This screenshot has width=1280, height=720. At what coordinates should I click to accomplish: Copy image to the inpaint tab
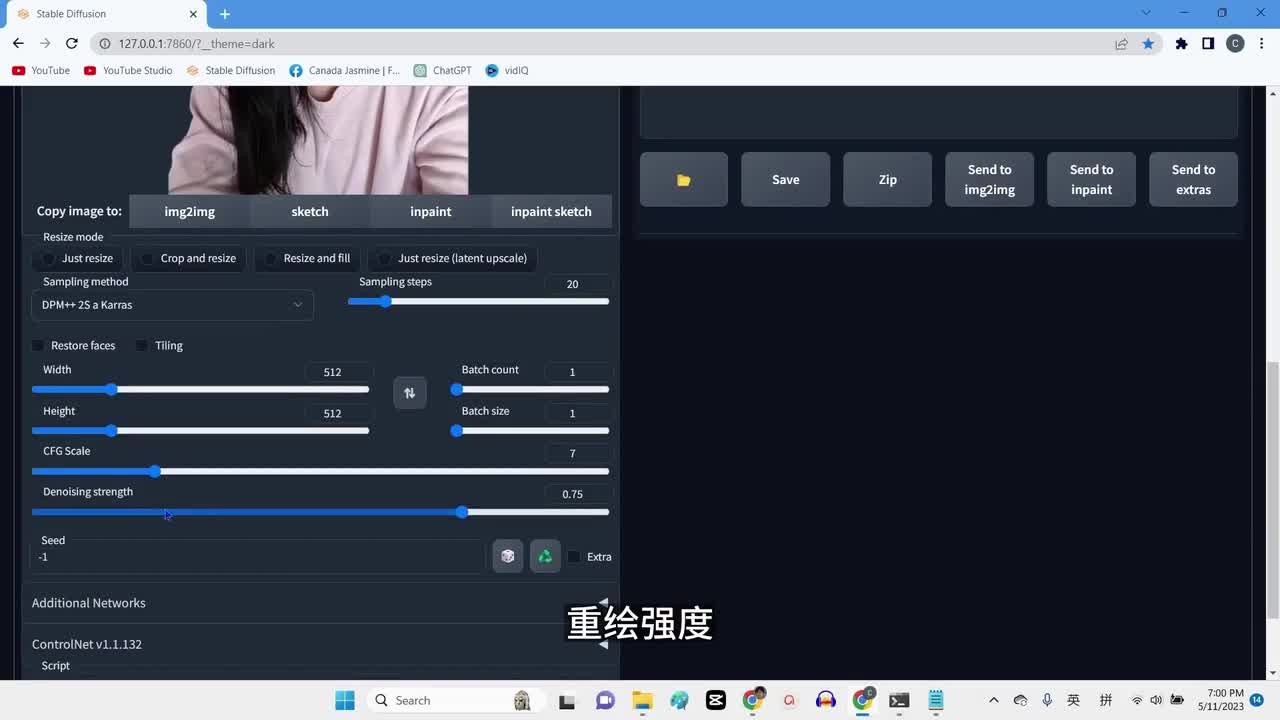(430, 211)
